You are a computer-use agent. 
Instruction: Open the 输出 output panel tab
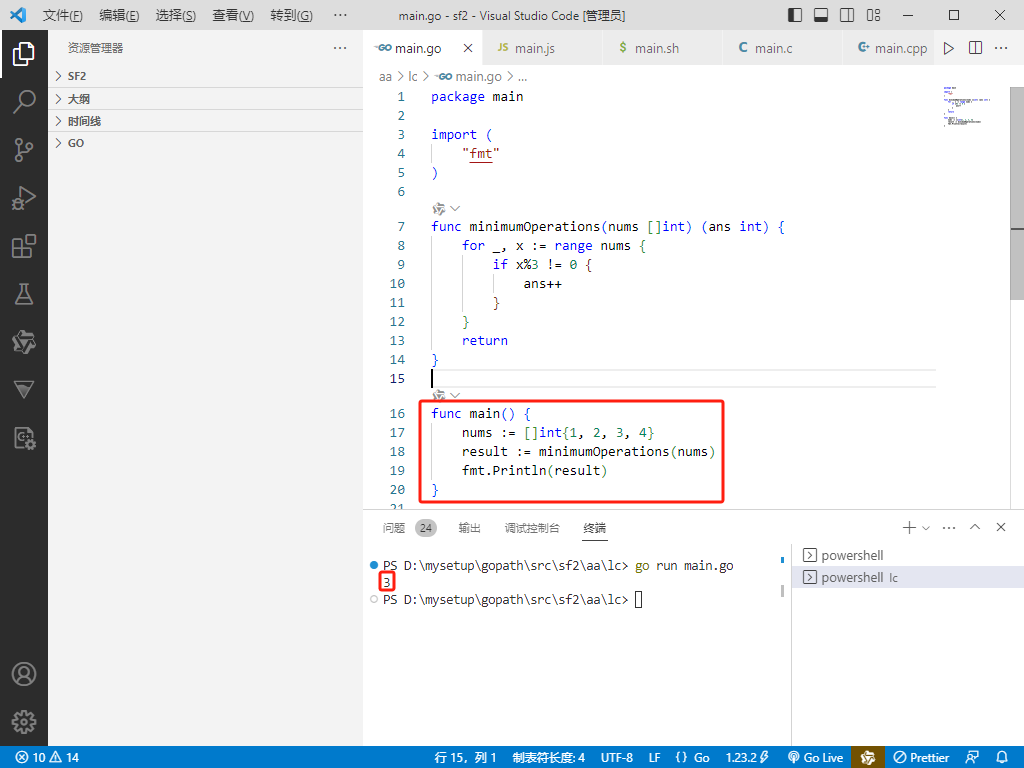[470, 528]
